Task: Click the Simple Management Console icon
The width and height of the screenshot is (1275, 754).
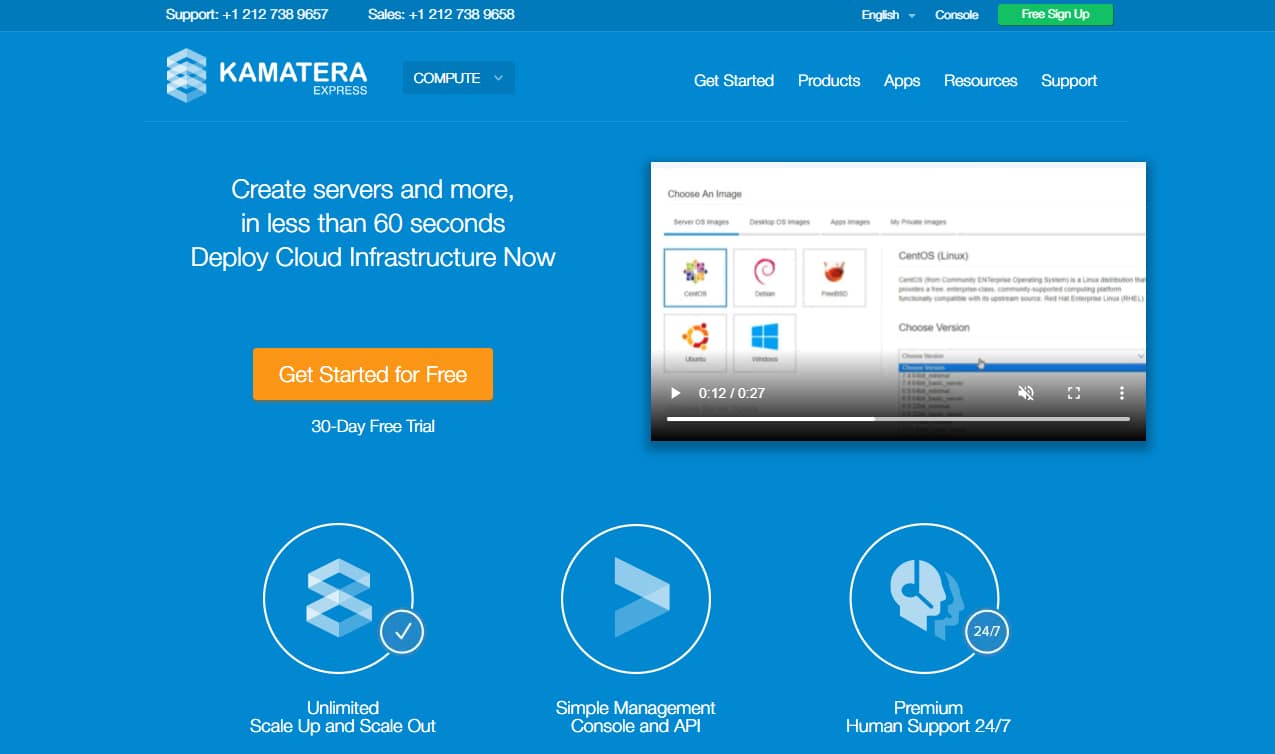Action: (636, 597)
